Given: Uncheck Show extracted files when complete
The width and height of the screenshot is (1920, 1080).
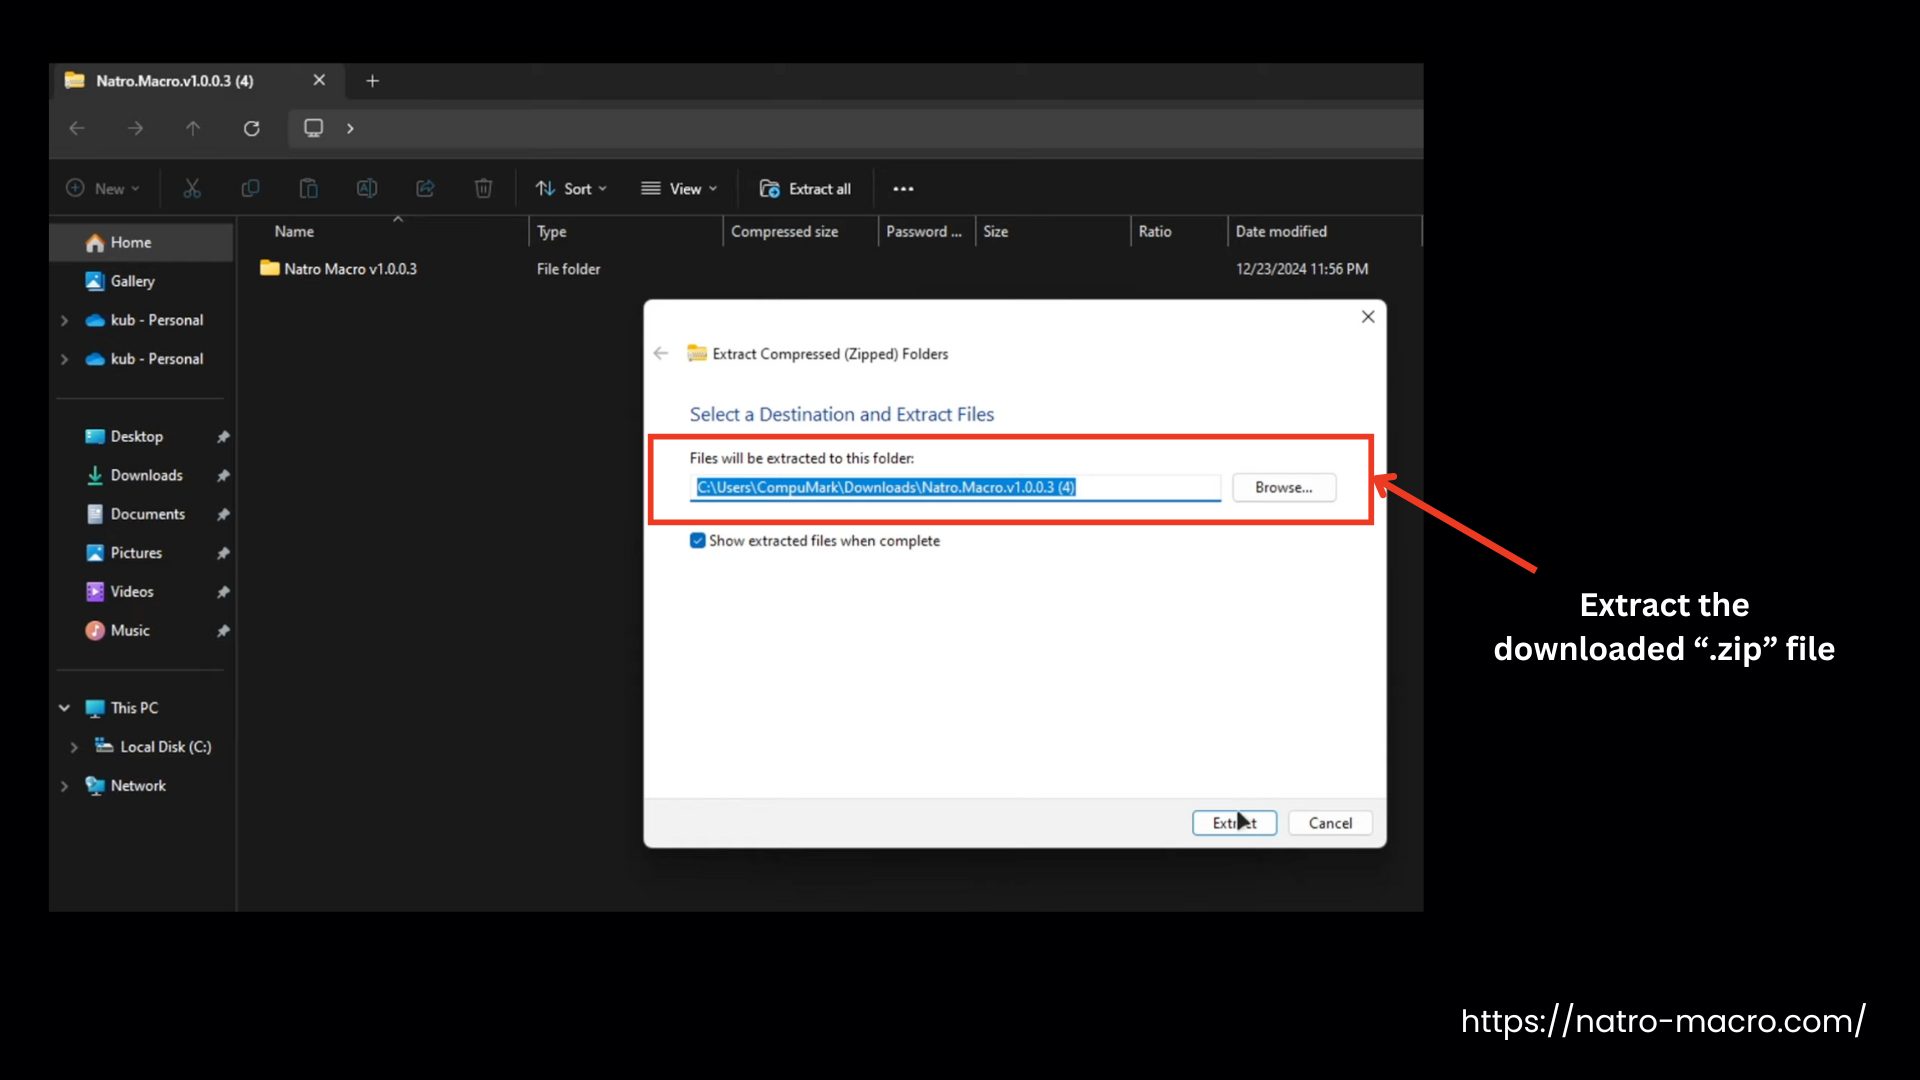Looking at the screenshot, I should point(698,540).
